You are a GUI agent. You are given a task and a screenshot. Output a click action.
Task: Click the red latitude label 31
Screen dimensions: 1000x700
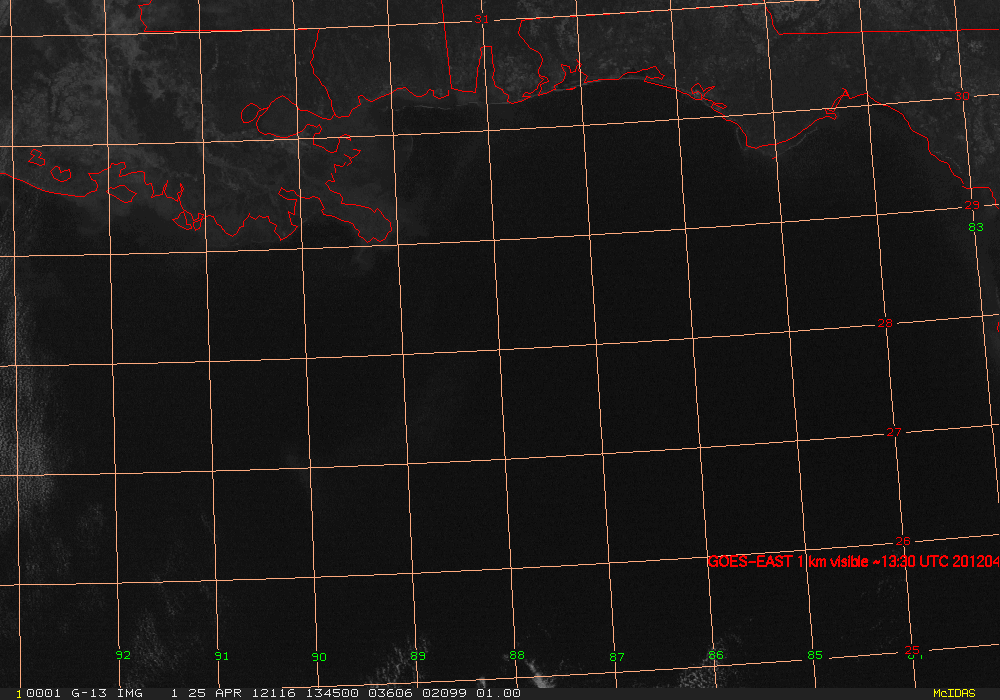[x=482, y=20]
